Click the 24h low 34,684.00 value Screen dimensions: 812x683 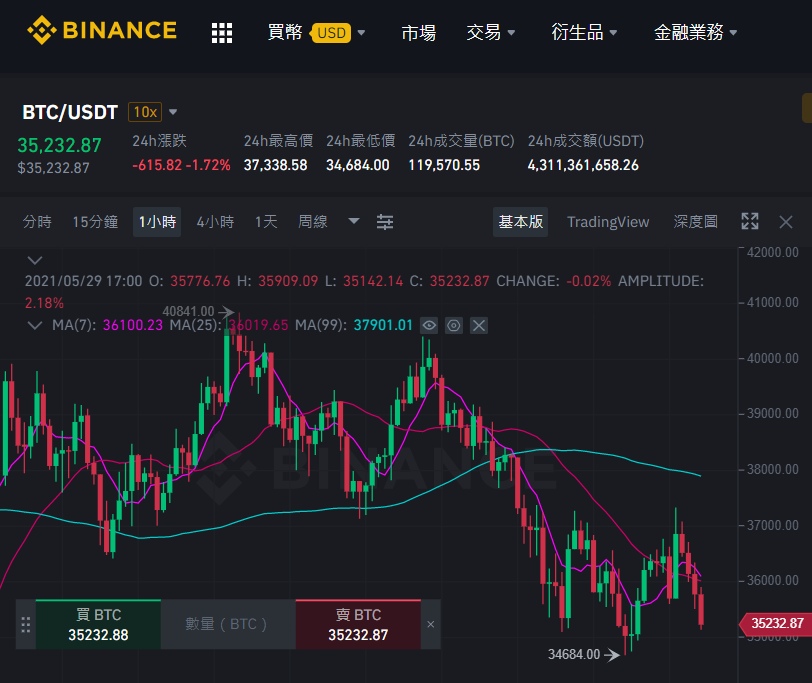[x=358, y=165]
